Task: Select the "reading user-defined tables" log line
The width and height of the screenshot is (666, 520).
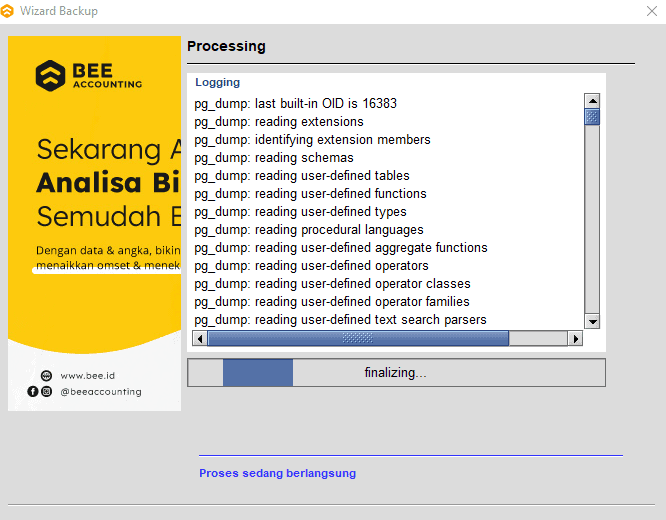Action: [301, 176]
